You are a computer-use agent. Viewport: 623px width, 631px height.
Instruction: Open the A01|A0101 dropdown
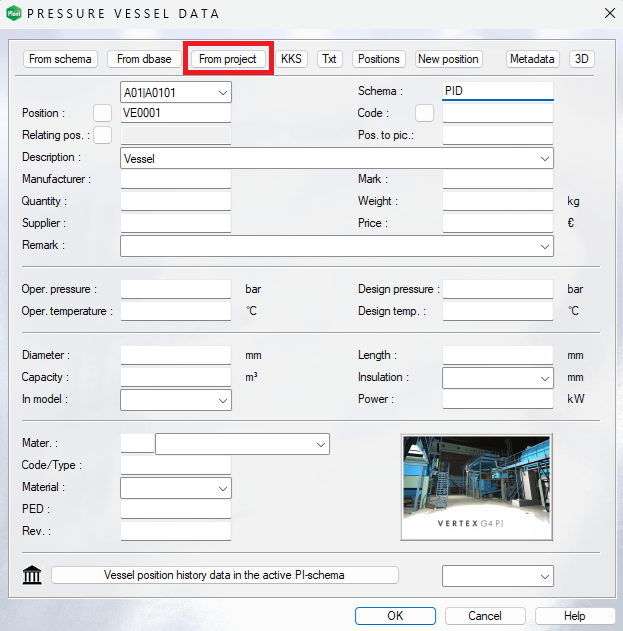[176, 92]
